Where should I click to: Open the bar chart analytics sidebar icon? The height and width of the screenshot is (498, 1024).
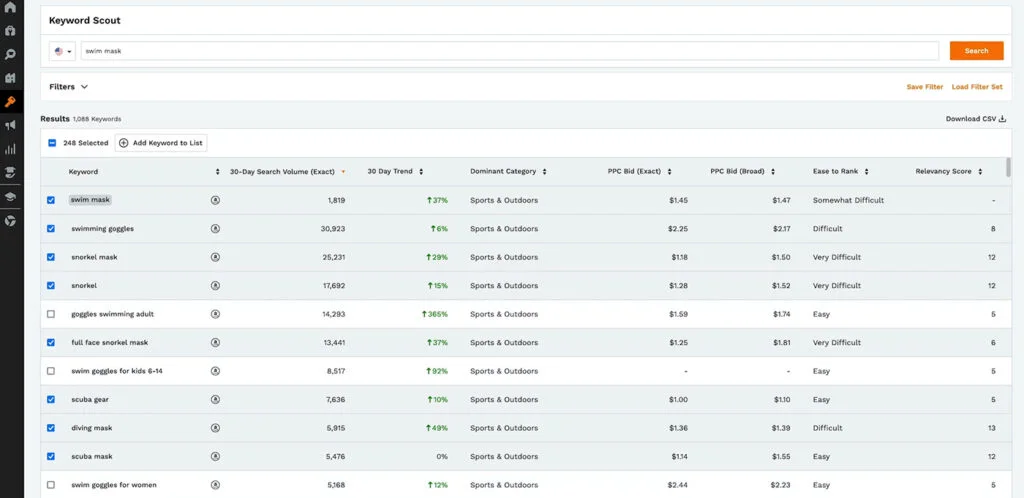click(10, 149)
